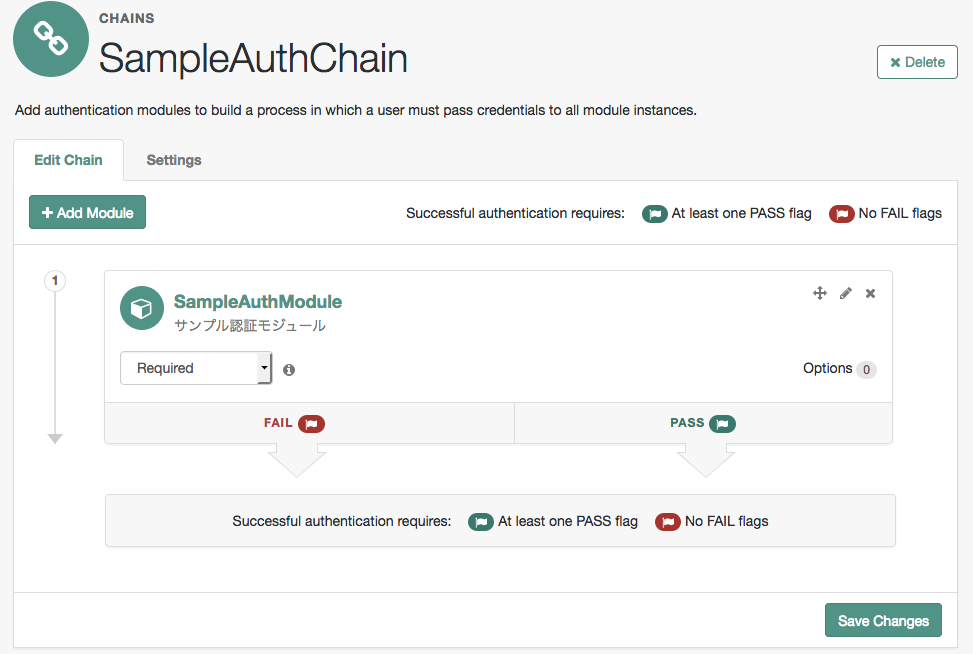Click the cube icon of SampleAuthModule
The height and width of the screenshot is (654, 973).
point(141,308)
